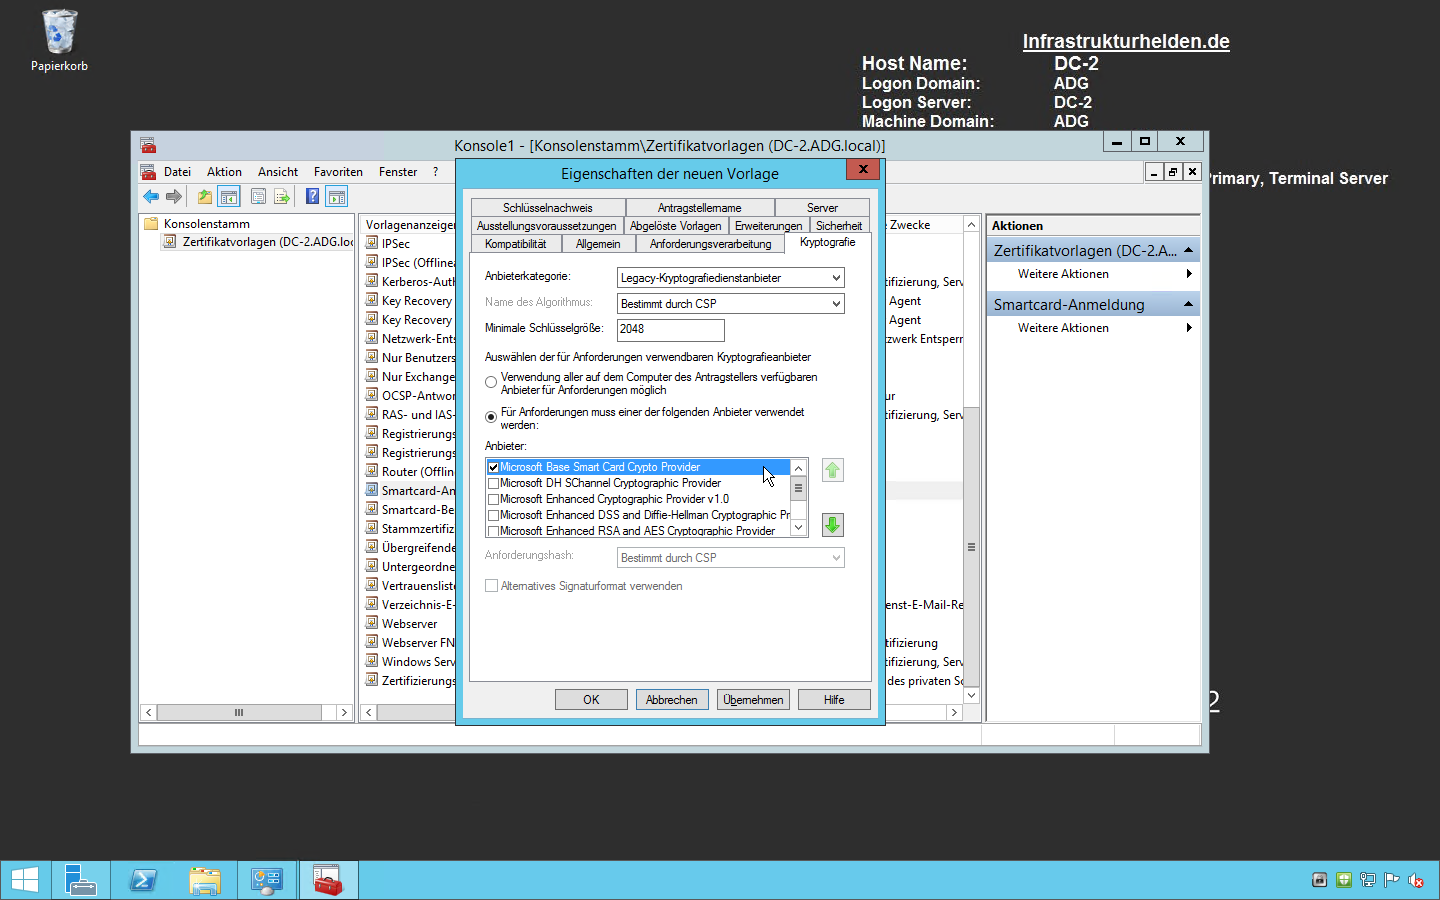
Task: Go back with the blue arrow in console toolbar
Action: coord(151,197)
